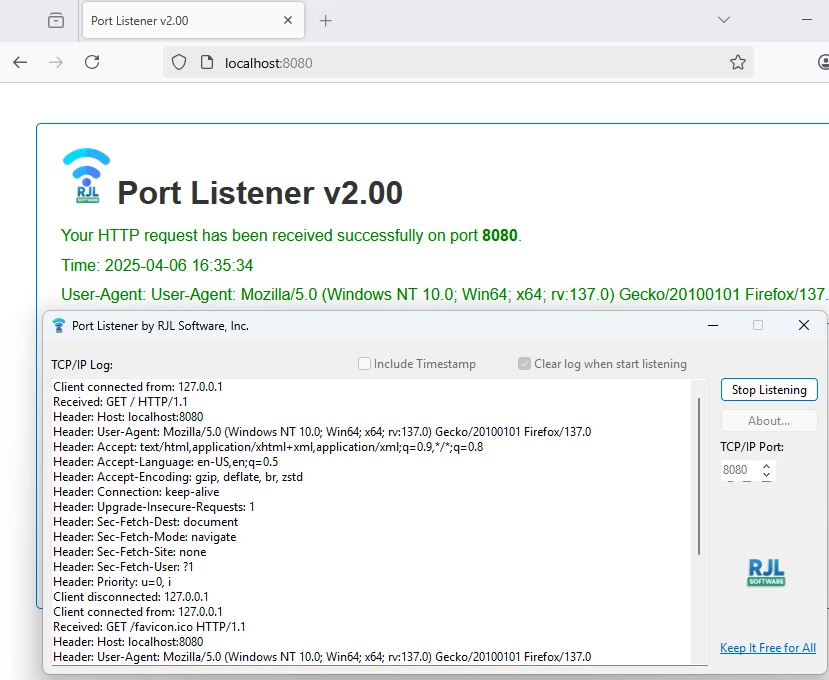829x680 pixels.
Task: Decrease TCP/IP Port with the down spinner
Action: (765, 475)
